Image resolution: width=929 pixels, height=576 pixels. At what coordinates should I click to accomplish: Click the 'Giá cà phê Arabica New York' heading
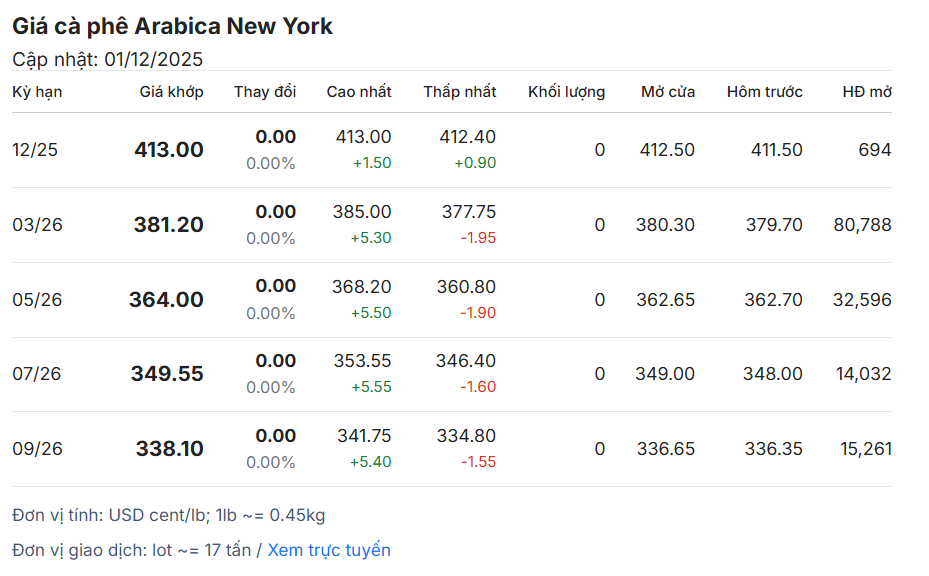click(172, 27)
